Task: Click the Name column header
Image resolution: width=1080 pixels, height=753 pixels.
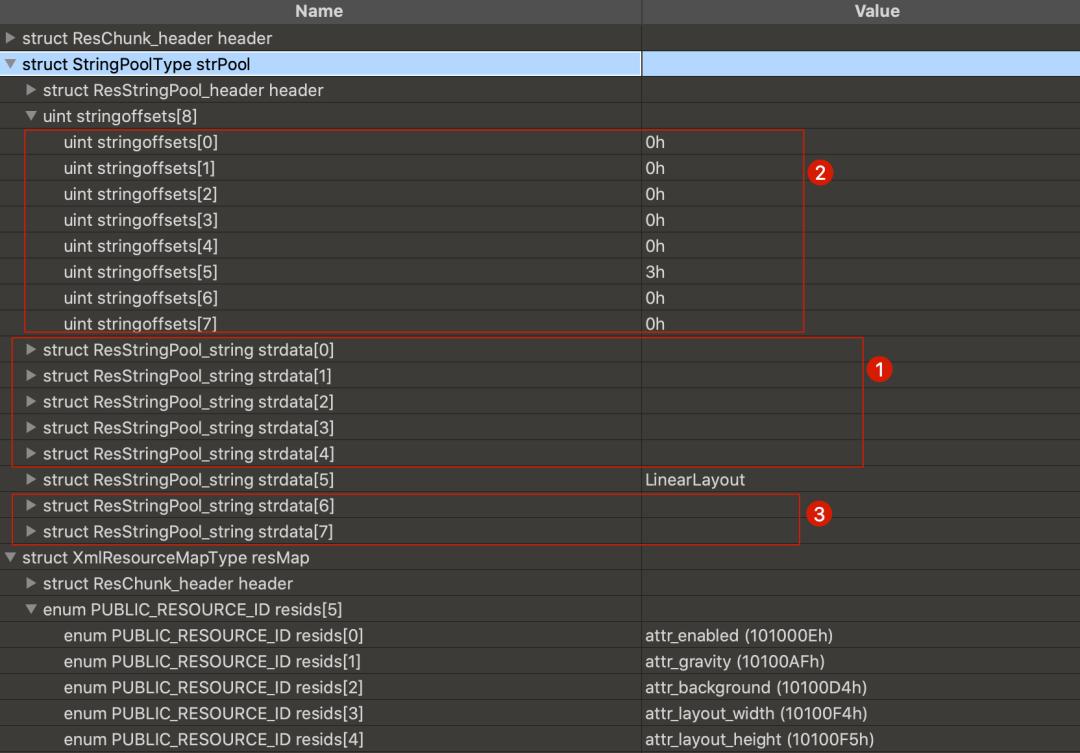Action: tap(319, 11)
